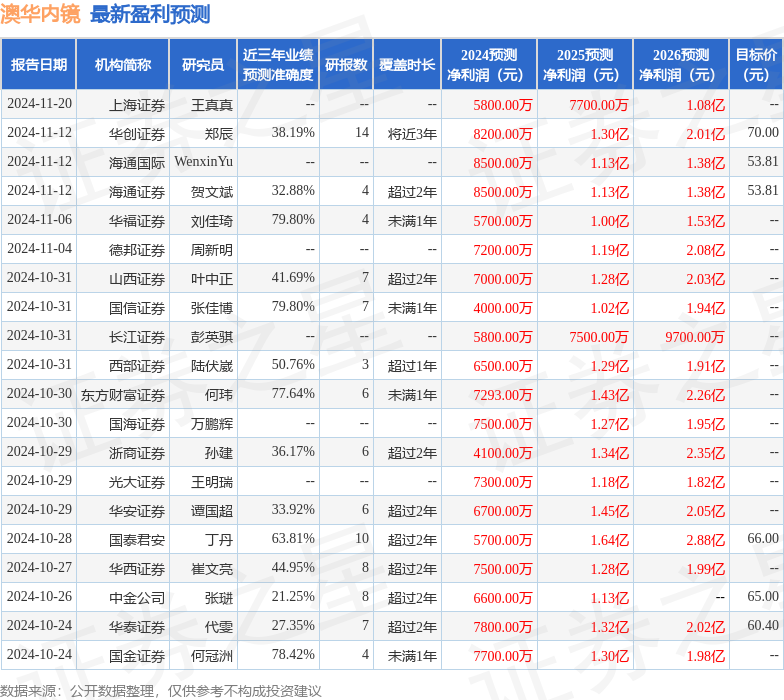Click analyst name 王明瑞

pyautogui.click(x=212, y=482)
